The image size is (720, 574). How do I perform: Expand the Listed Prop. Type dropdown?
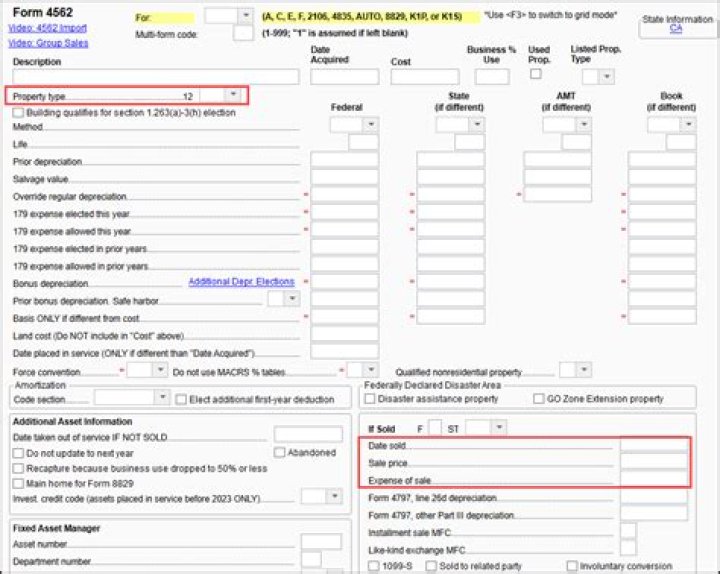tap(606, 77)
